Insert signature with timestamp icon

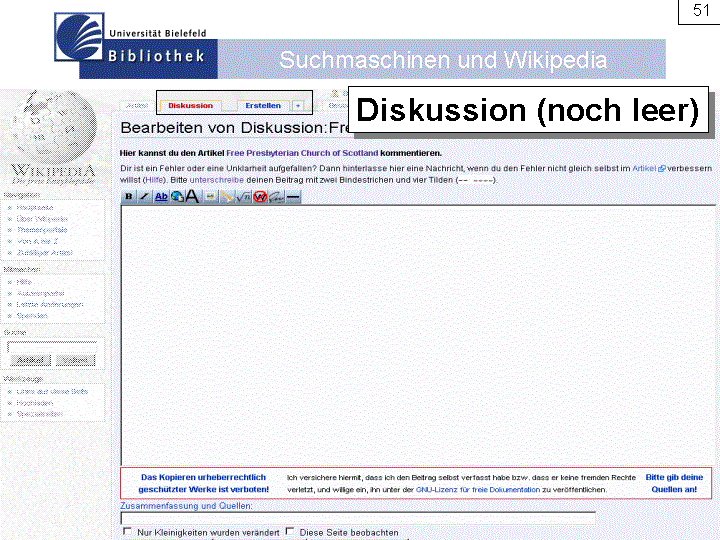point(276,197)
